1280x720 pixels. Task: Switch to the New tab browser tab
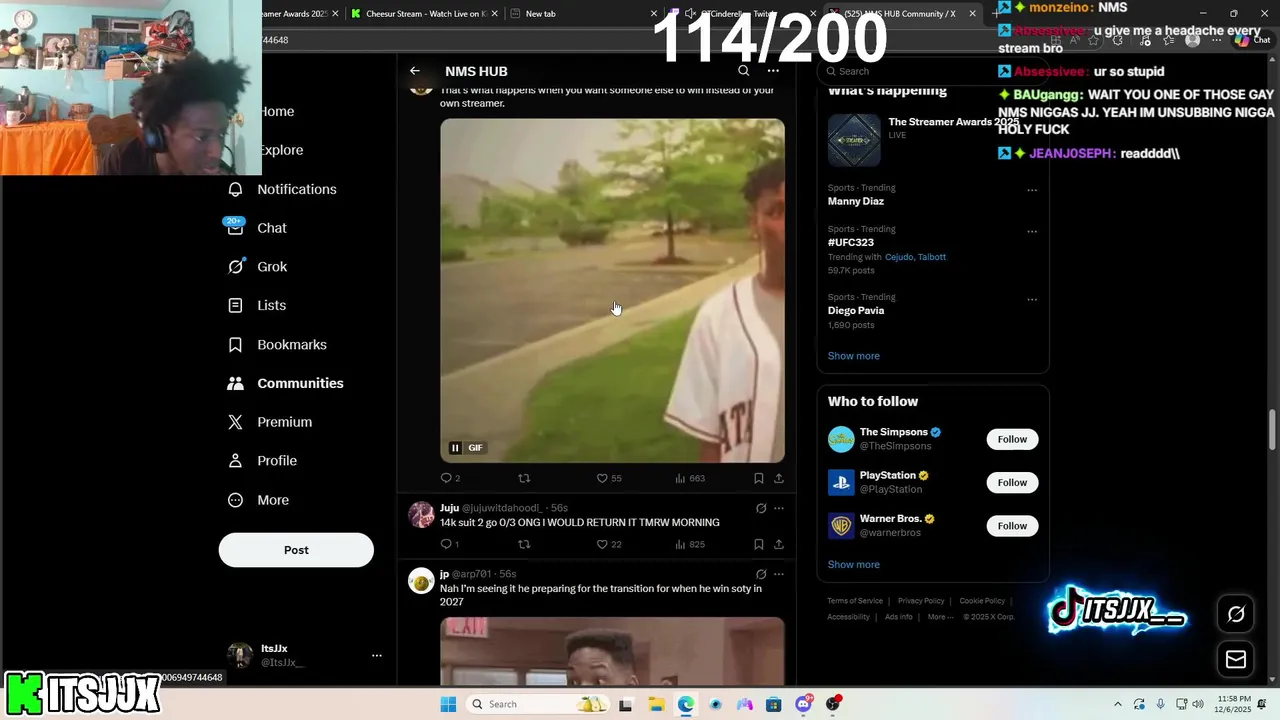582,13
